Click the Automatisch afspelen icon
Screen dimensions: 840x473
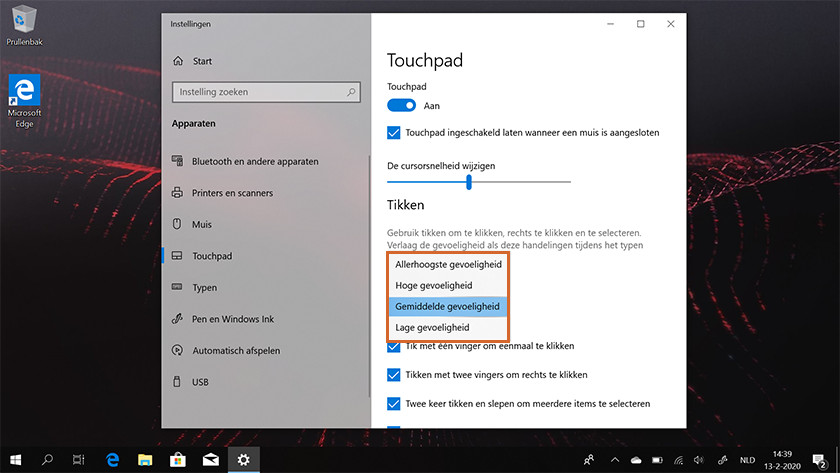177,350
